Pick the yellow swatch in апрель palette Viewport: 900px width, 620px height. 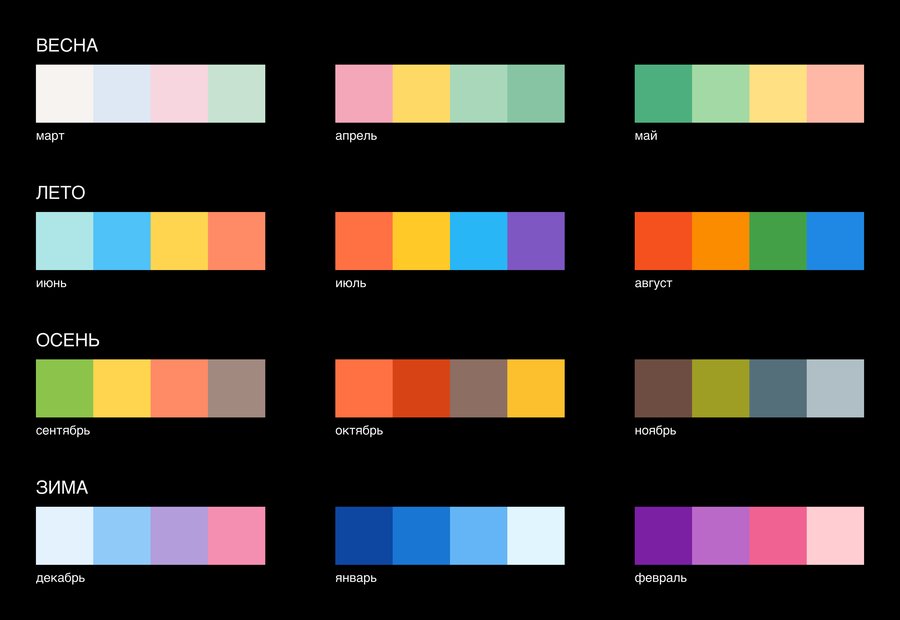421,94
